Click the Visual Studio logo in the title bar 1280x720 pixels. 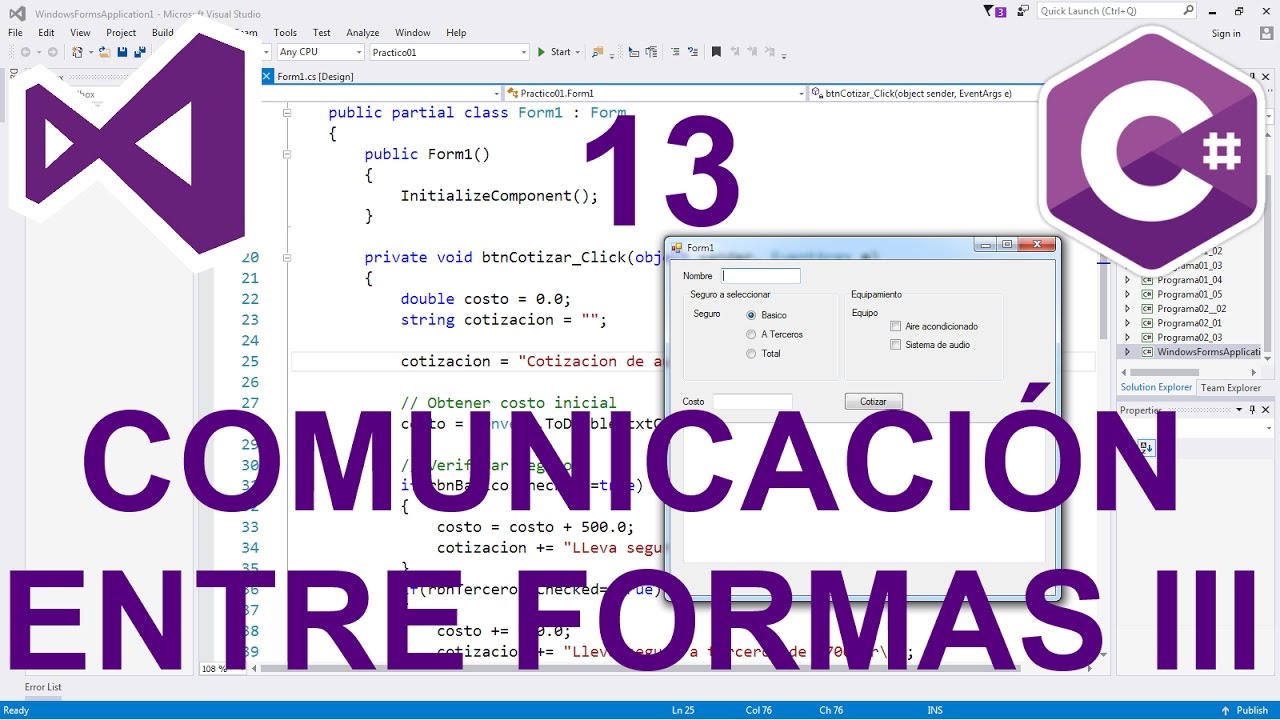[17, 14]
